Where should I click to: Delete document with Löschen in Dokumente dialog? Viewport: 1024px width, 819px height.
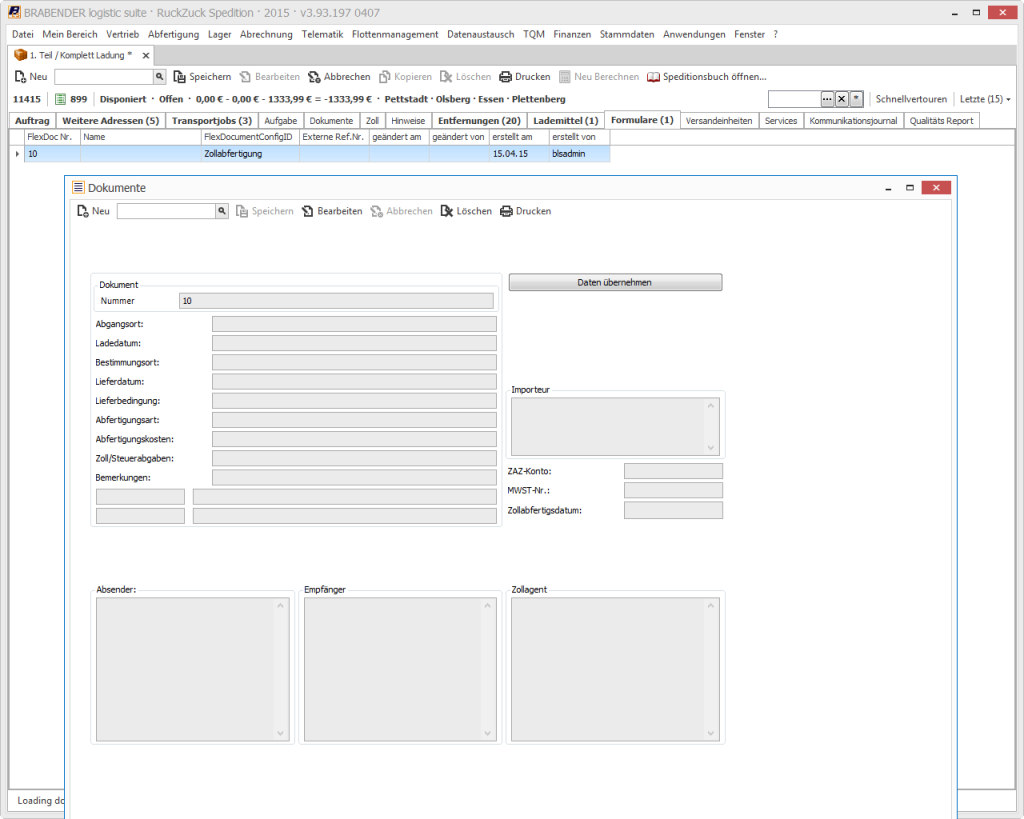pyautogui.click(x=466, y=211)
